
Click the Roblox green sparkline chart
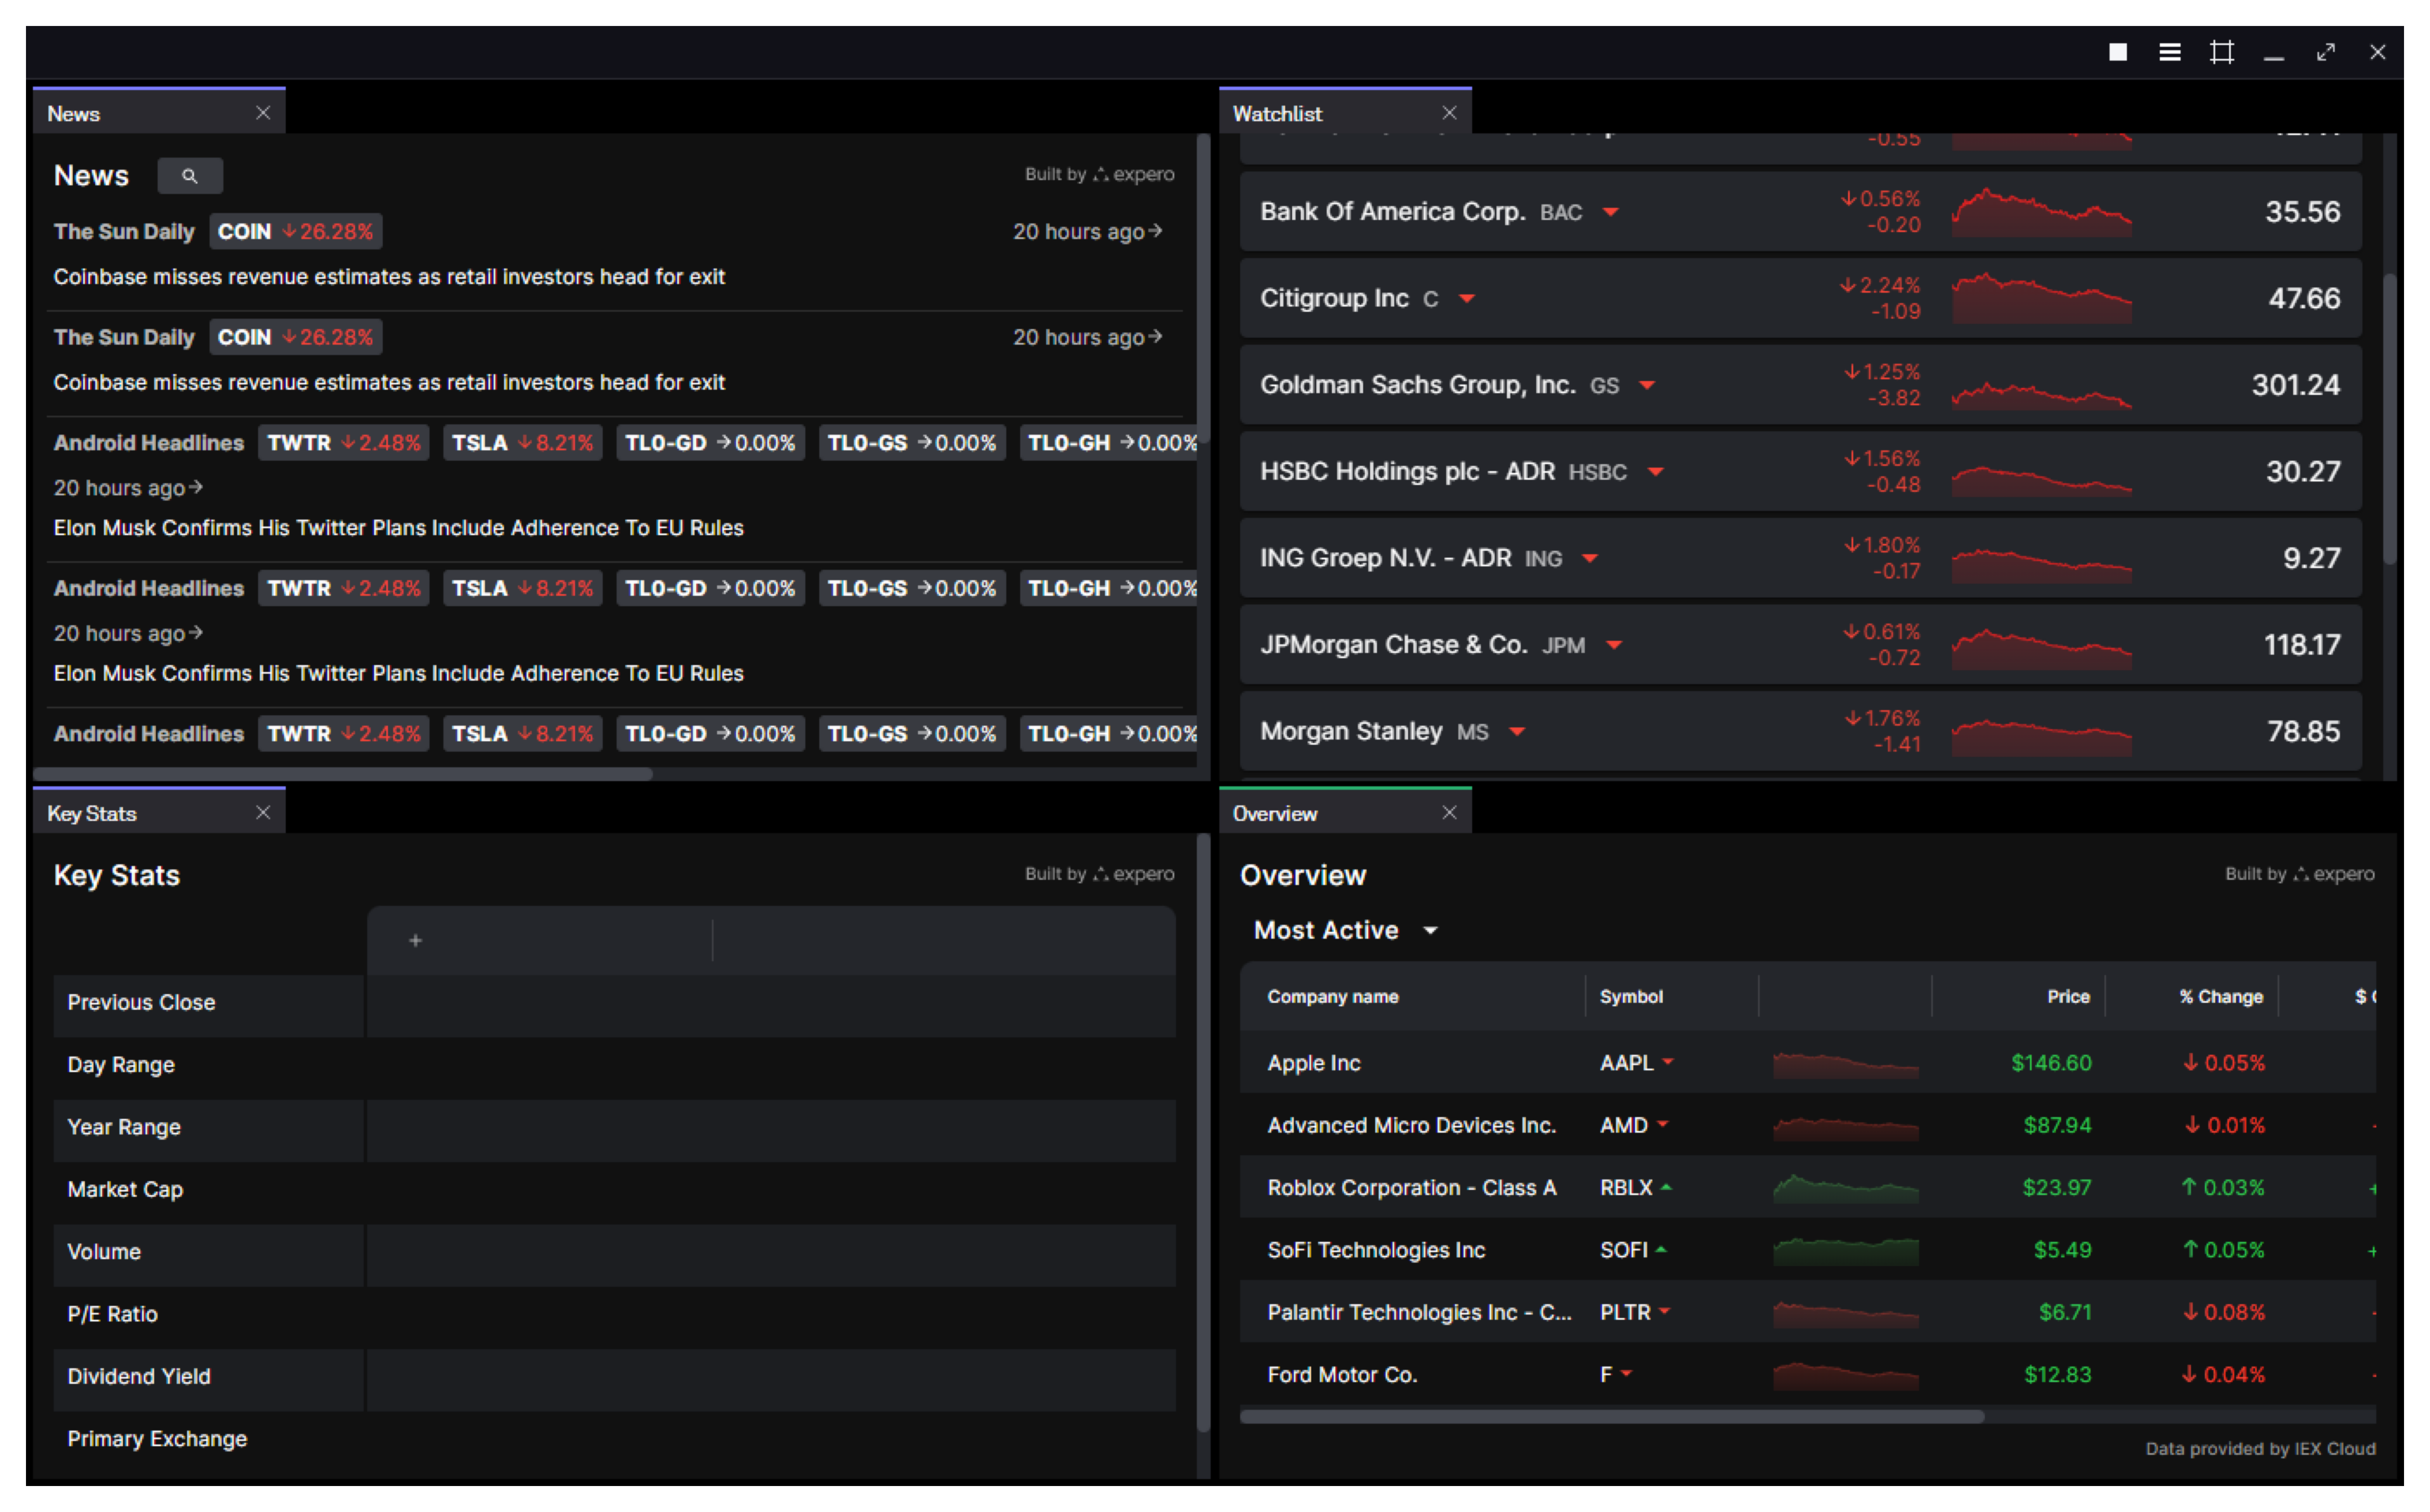(x=1846, y=1188)
